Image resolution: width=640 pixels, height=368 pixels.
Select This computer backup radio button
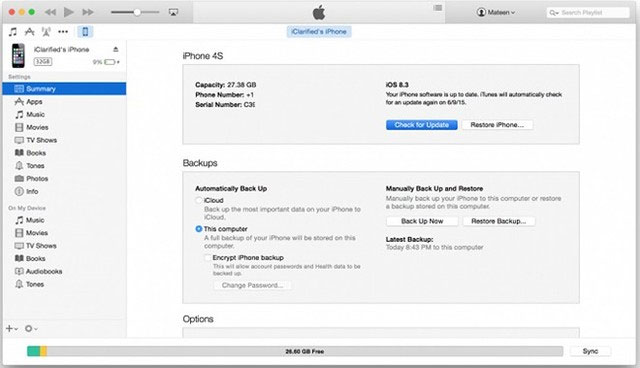(x=199, y=229)
